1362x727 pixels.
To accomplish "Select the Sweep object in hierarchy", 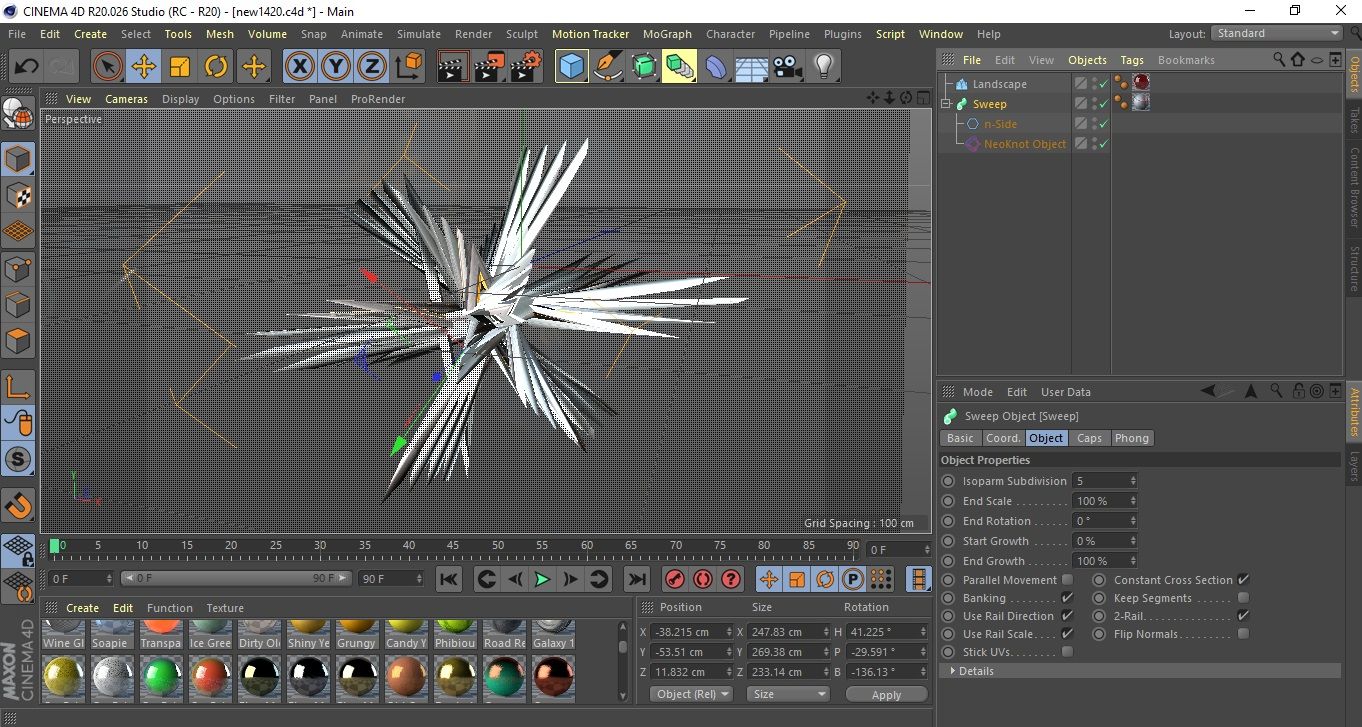I will tap(989, 104).
